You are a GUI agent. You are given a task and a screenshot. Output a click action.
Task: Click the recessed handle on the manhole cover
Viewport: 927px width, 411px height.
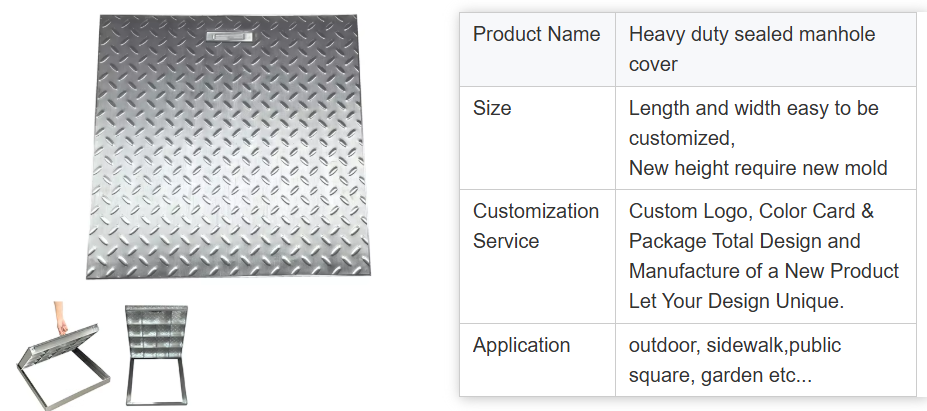229,37
